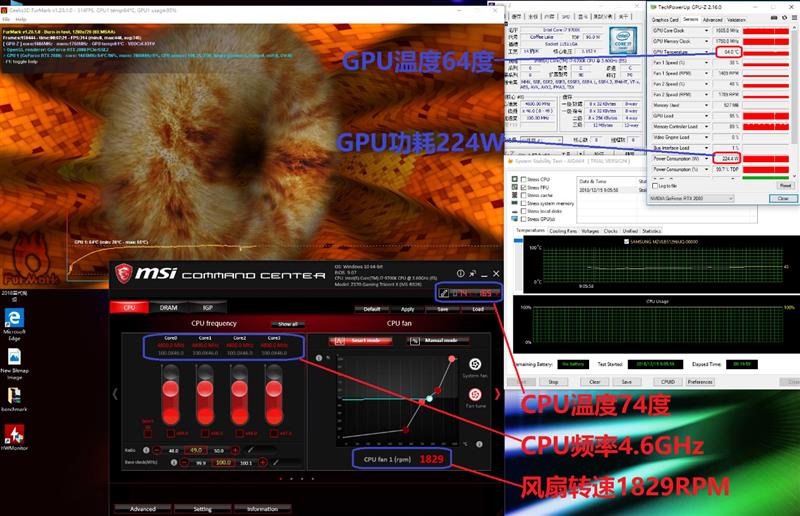Viewport: 800px width, 516px height.
Task: Open New Bitmap Image desktop file
Action: [15, 360]
